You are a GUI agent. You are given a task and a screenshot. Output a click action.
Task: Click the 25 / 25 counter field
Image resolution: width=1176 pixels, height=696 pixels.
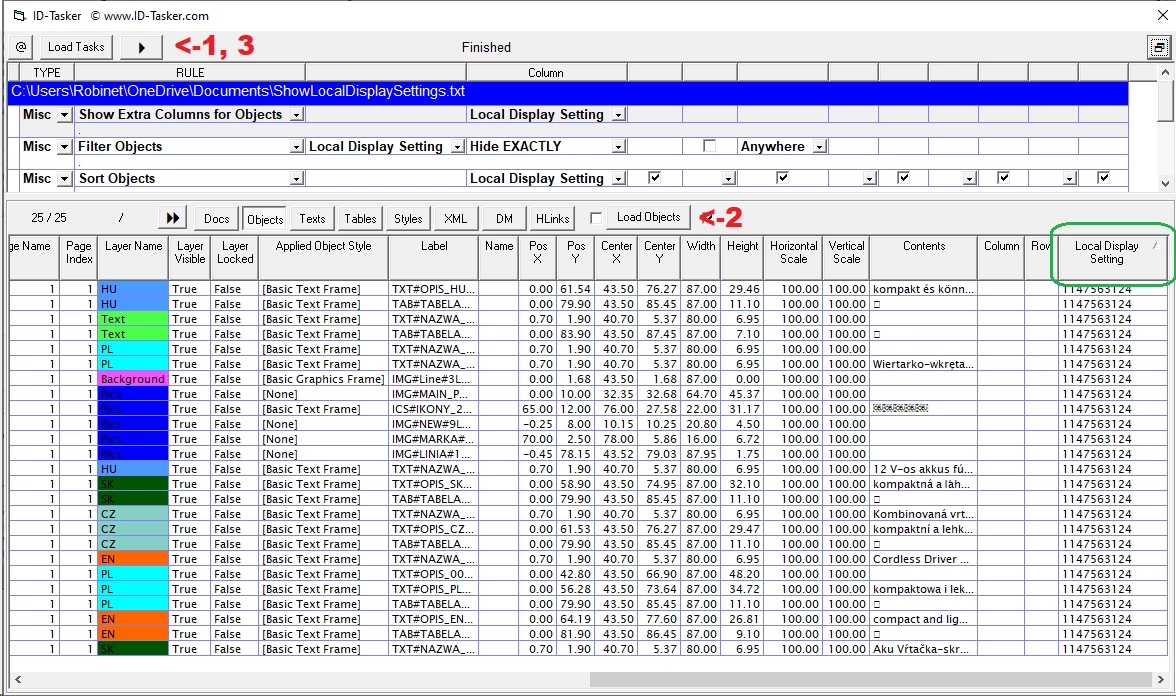coord(49,218)
